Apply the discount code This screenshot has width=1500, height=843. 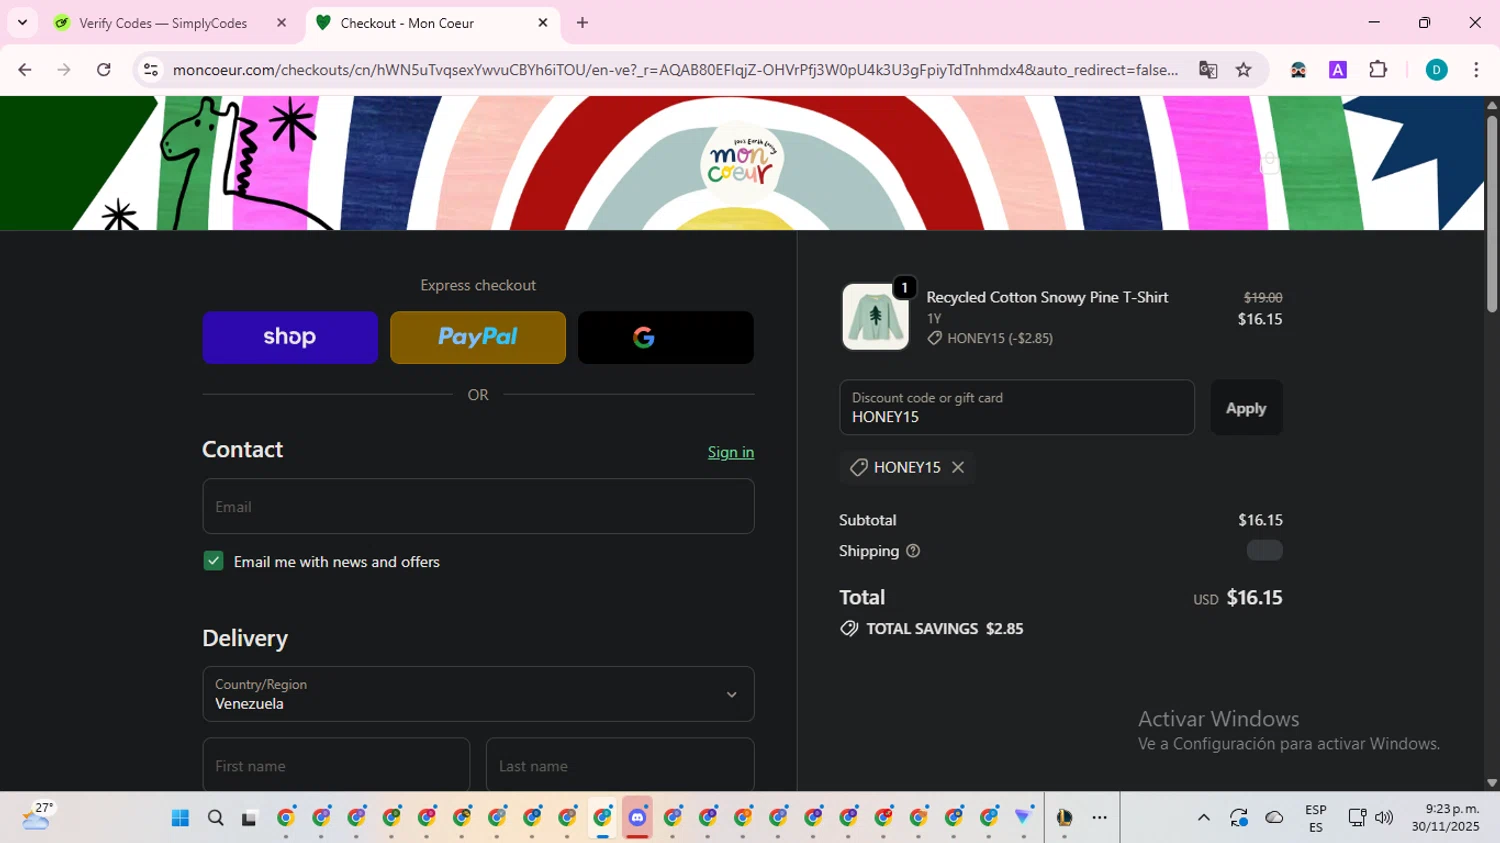[1246, 408]
